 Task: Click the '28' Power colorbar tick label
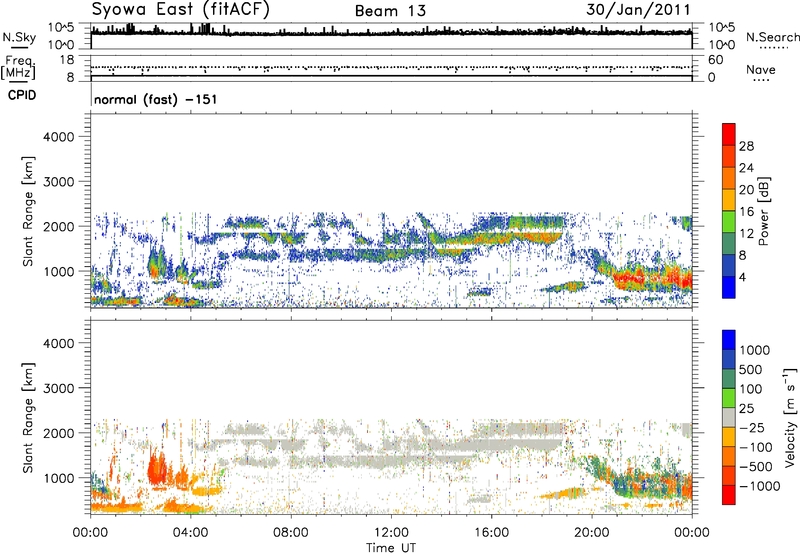point(746,146)
